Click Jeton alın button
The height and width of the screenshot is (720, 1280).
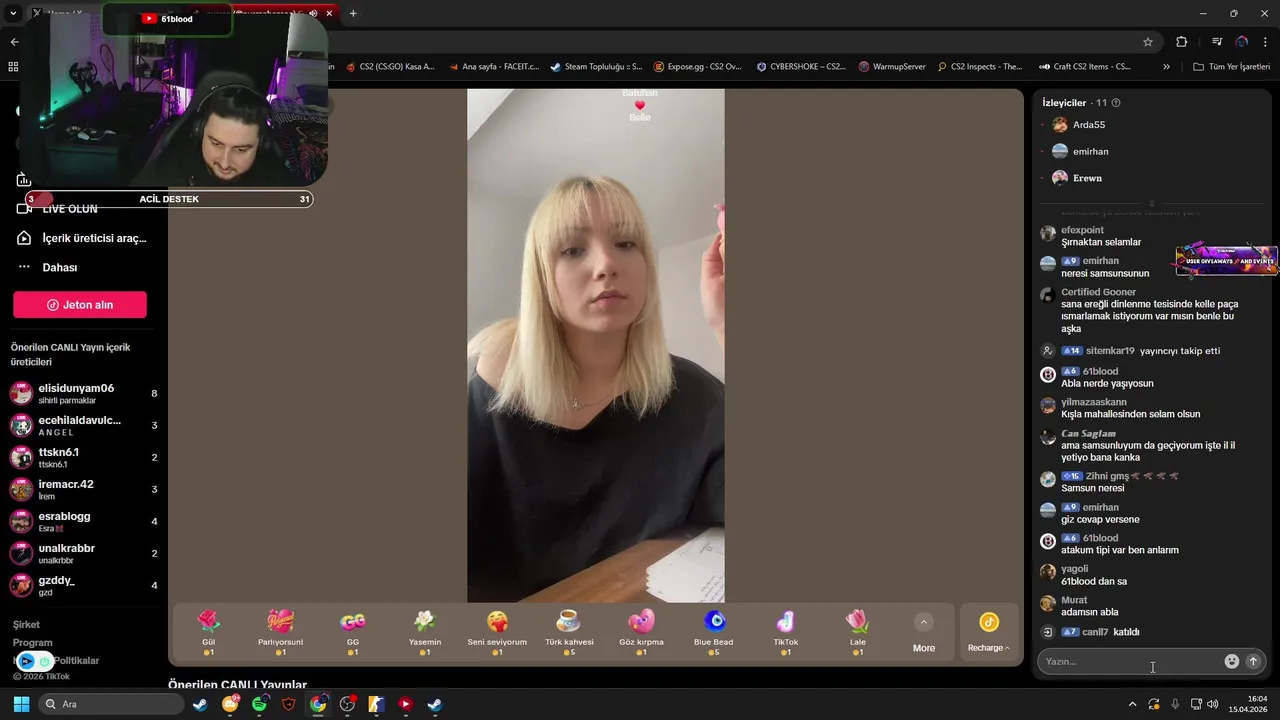[x=80, y=305]
